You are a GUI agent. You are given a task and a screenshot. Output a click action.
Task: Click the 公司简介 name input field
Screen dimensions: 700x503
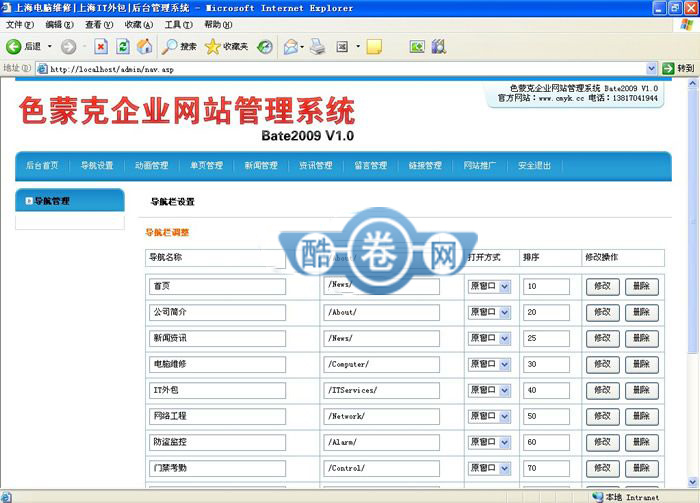[x=217, y=312]
